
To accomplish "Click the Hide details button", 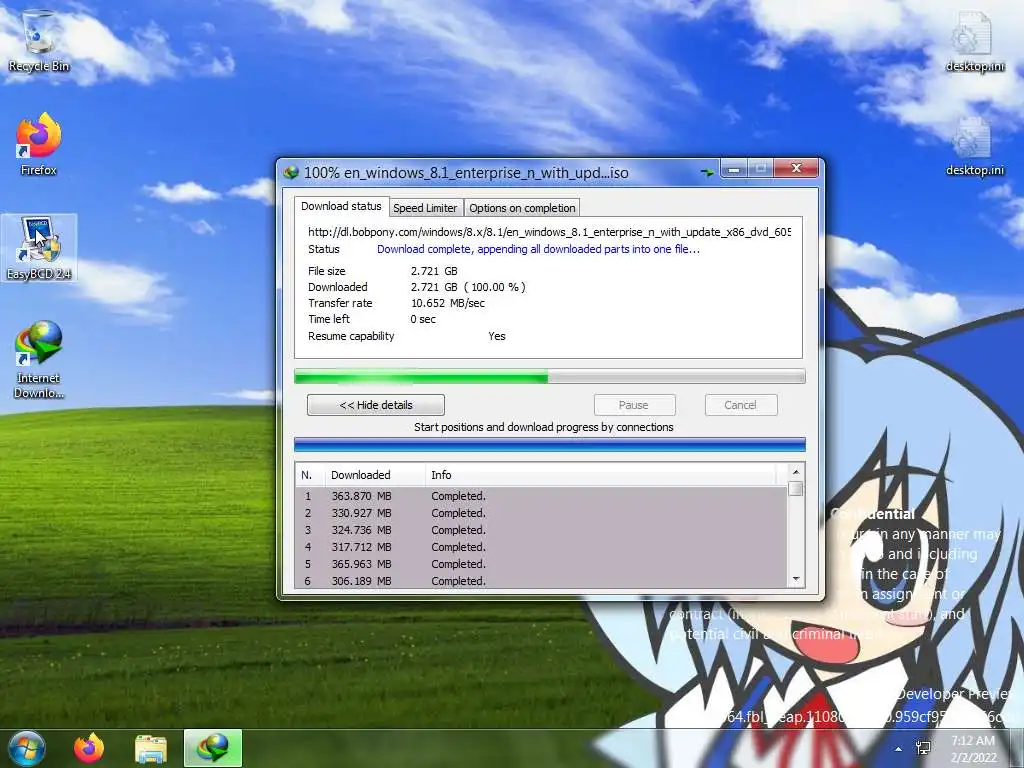I will coord(376,405).
